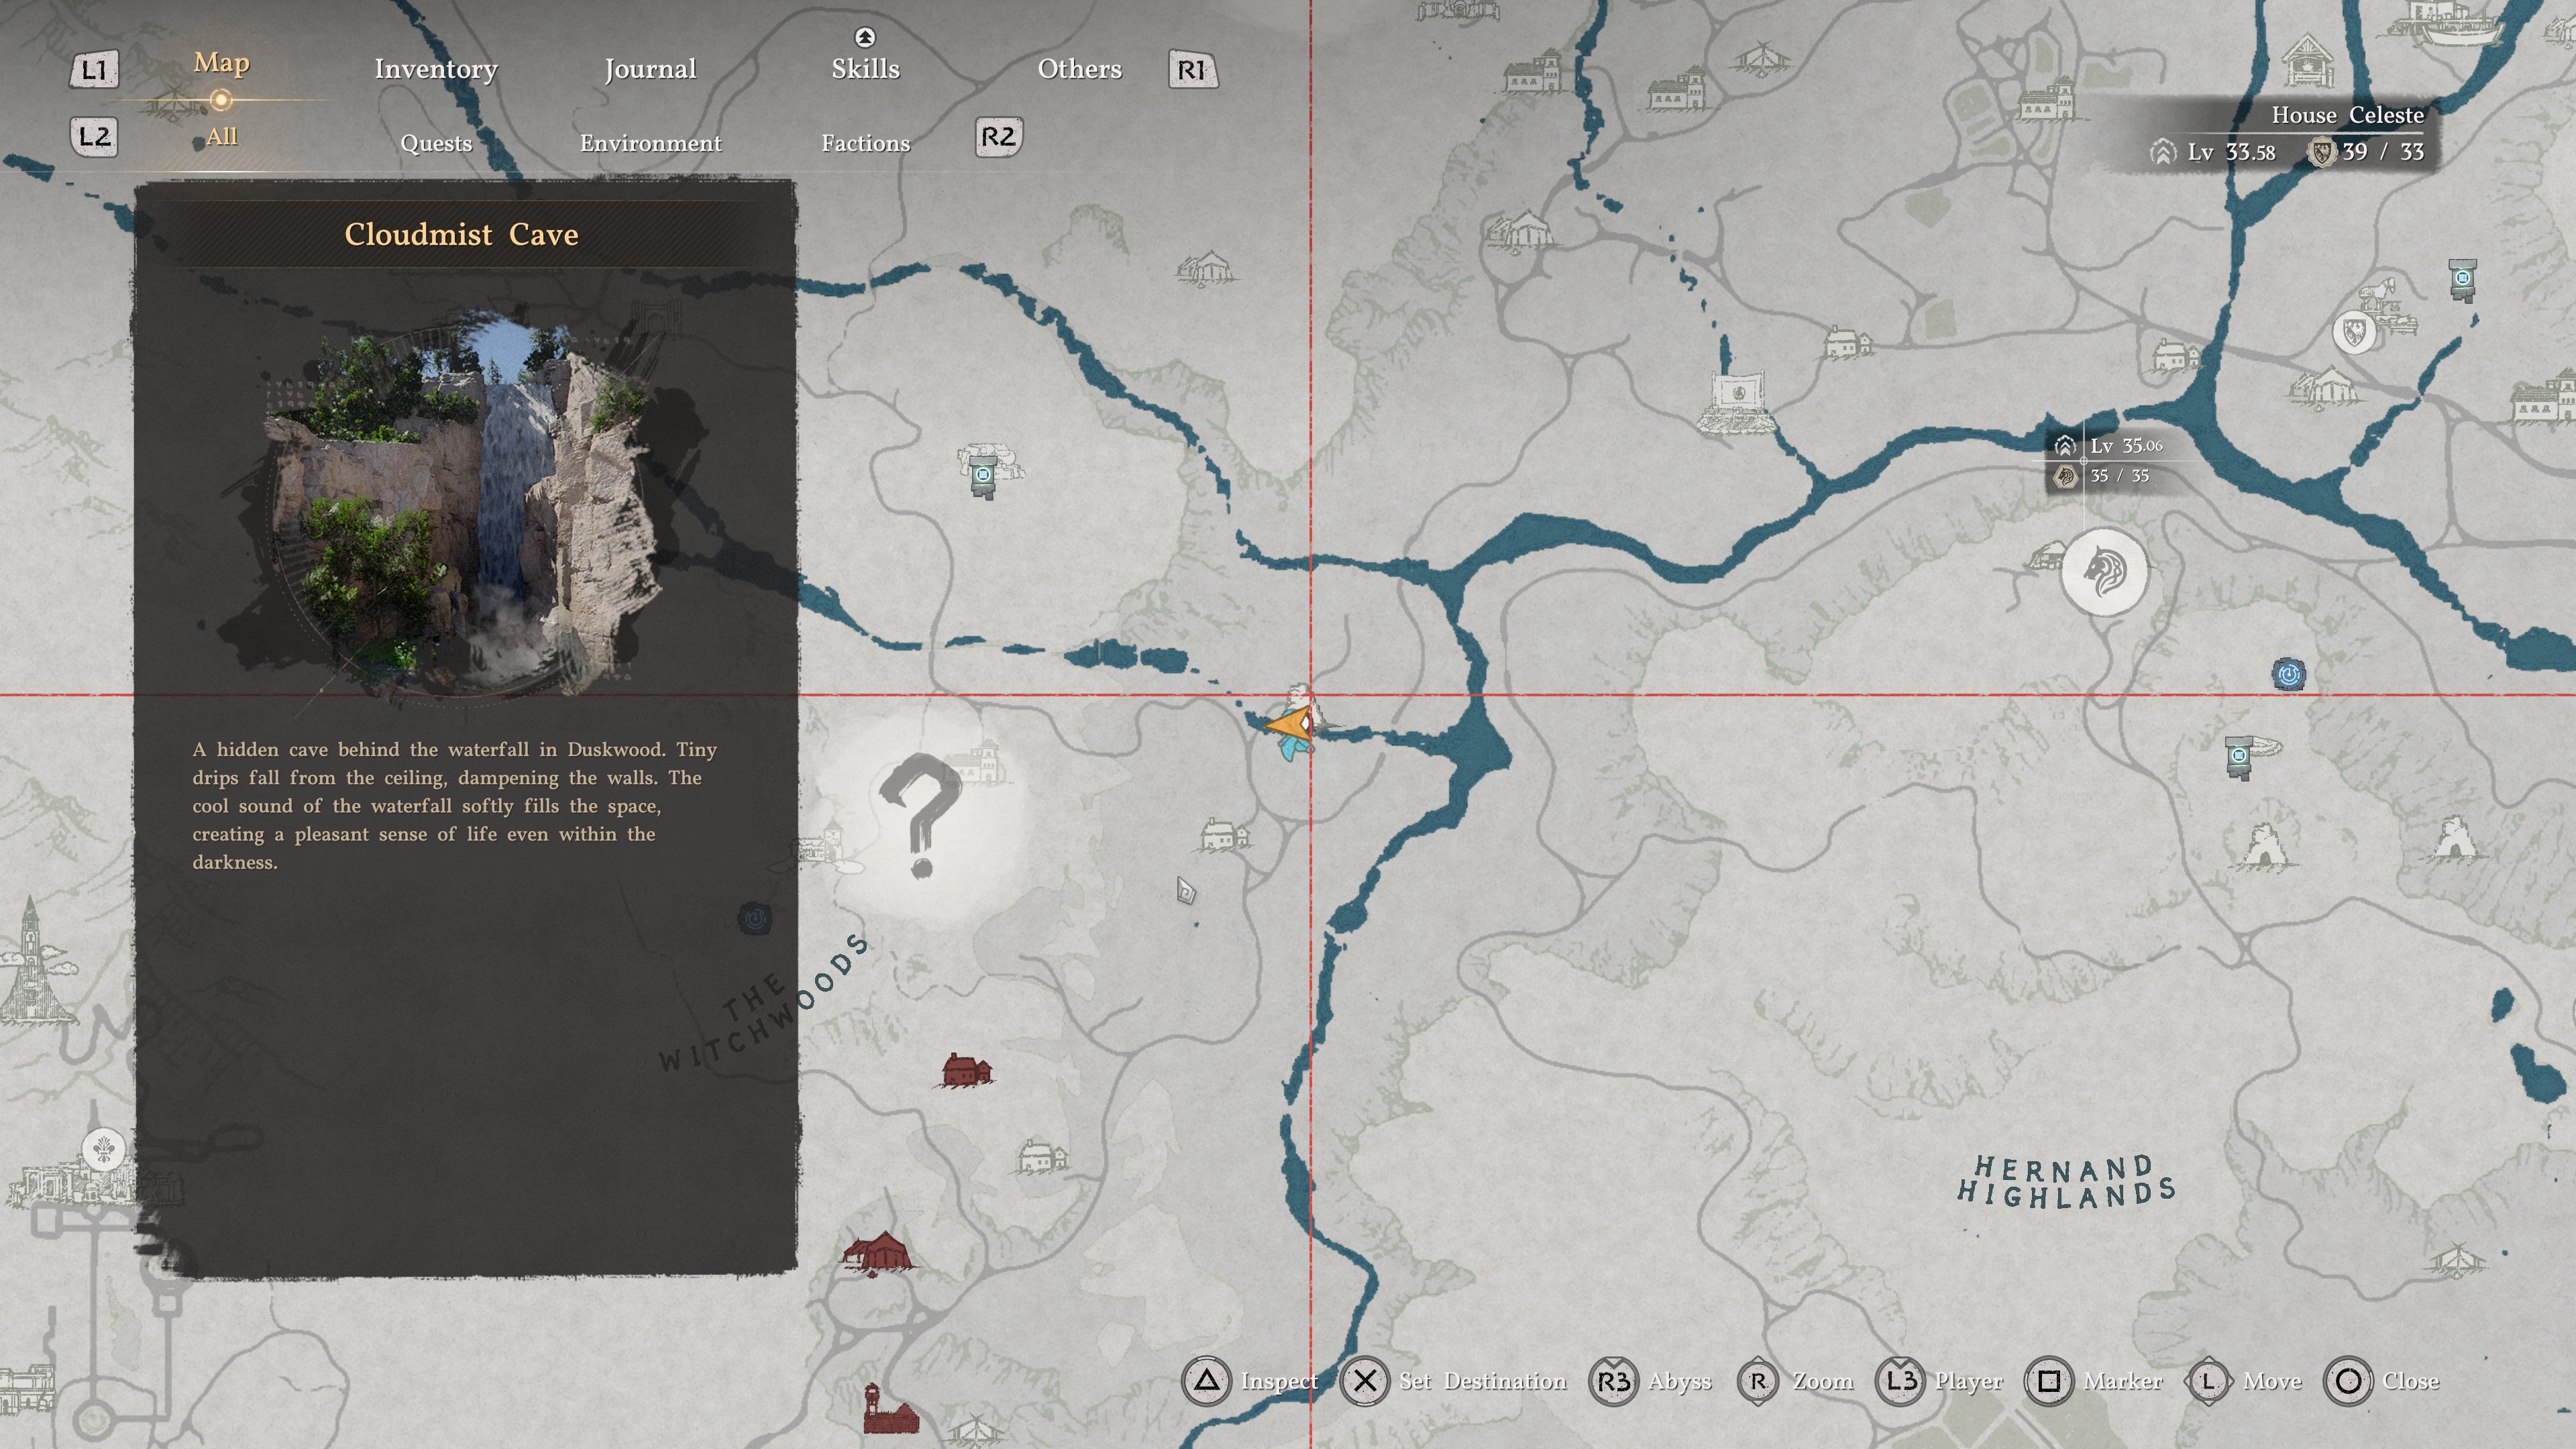This screenshot has width=2576, height=1449.
Task: Click the Inspect triangle button
Action: pos(1206,1381)
